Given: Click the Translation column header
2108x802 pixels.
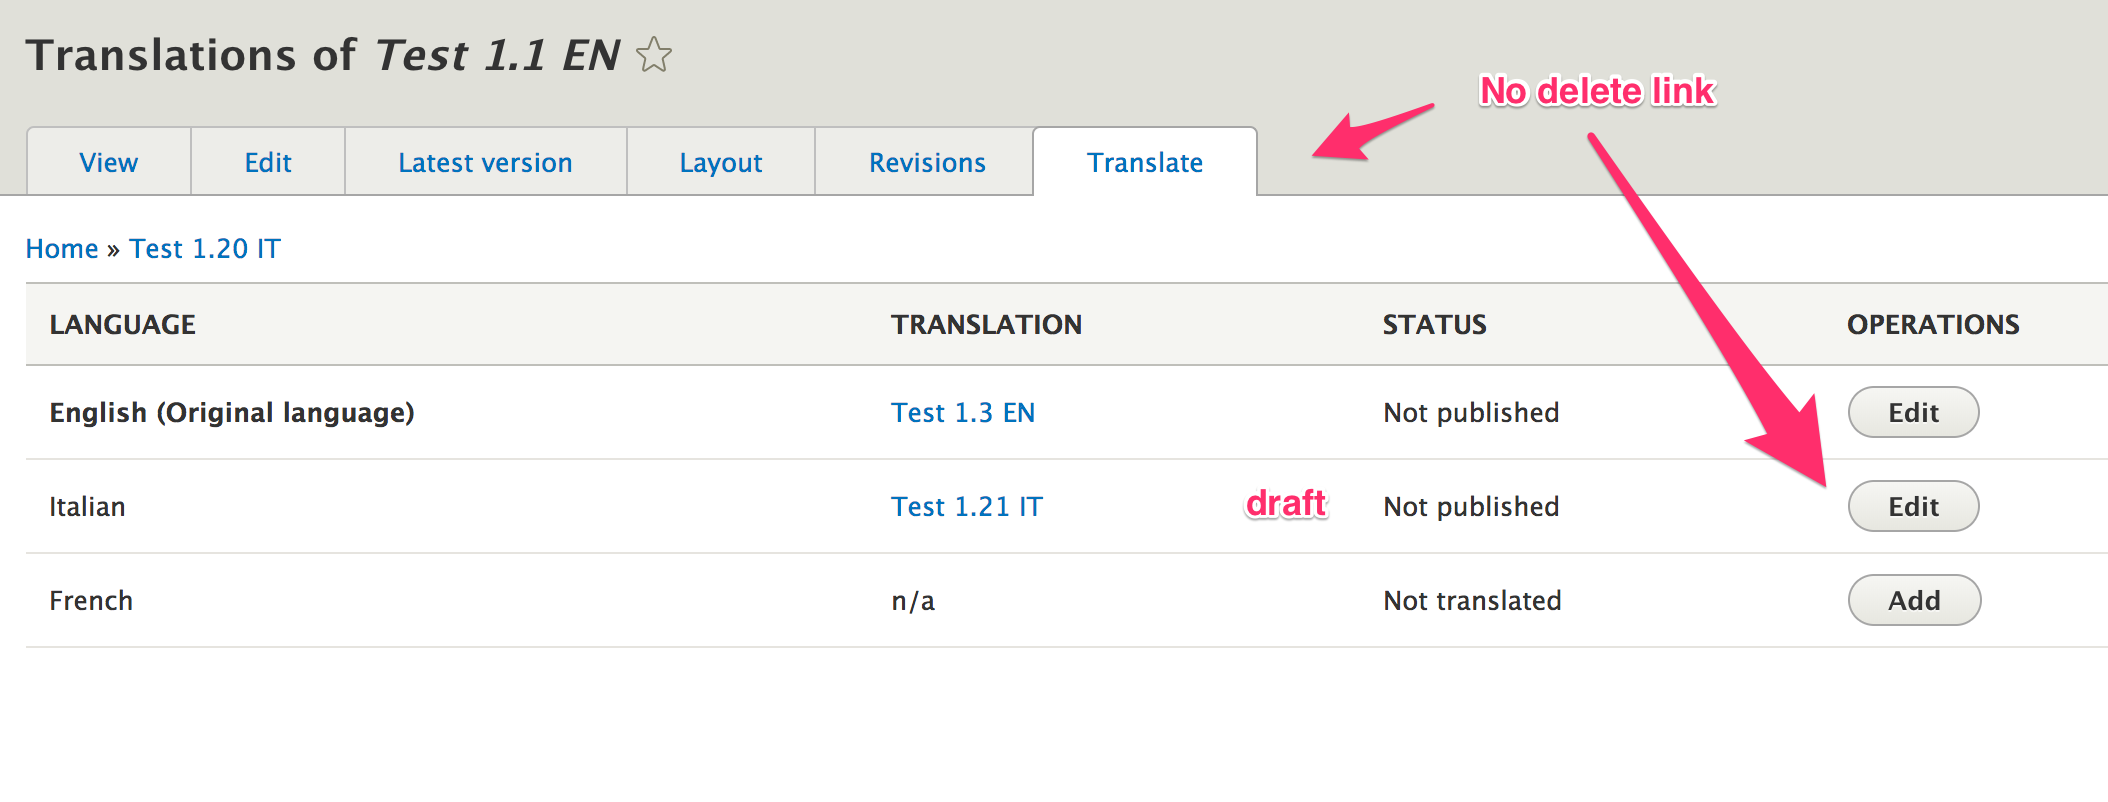Looking at the screenshot, I should [986, 325].
